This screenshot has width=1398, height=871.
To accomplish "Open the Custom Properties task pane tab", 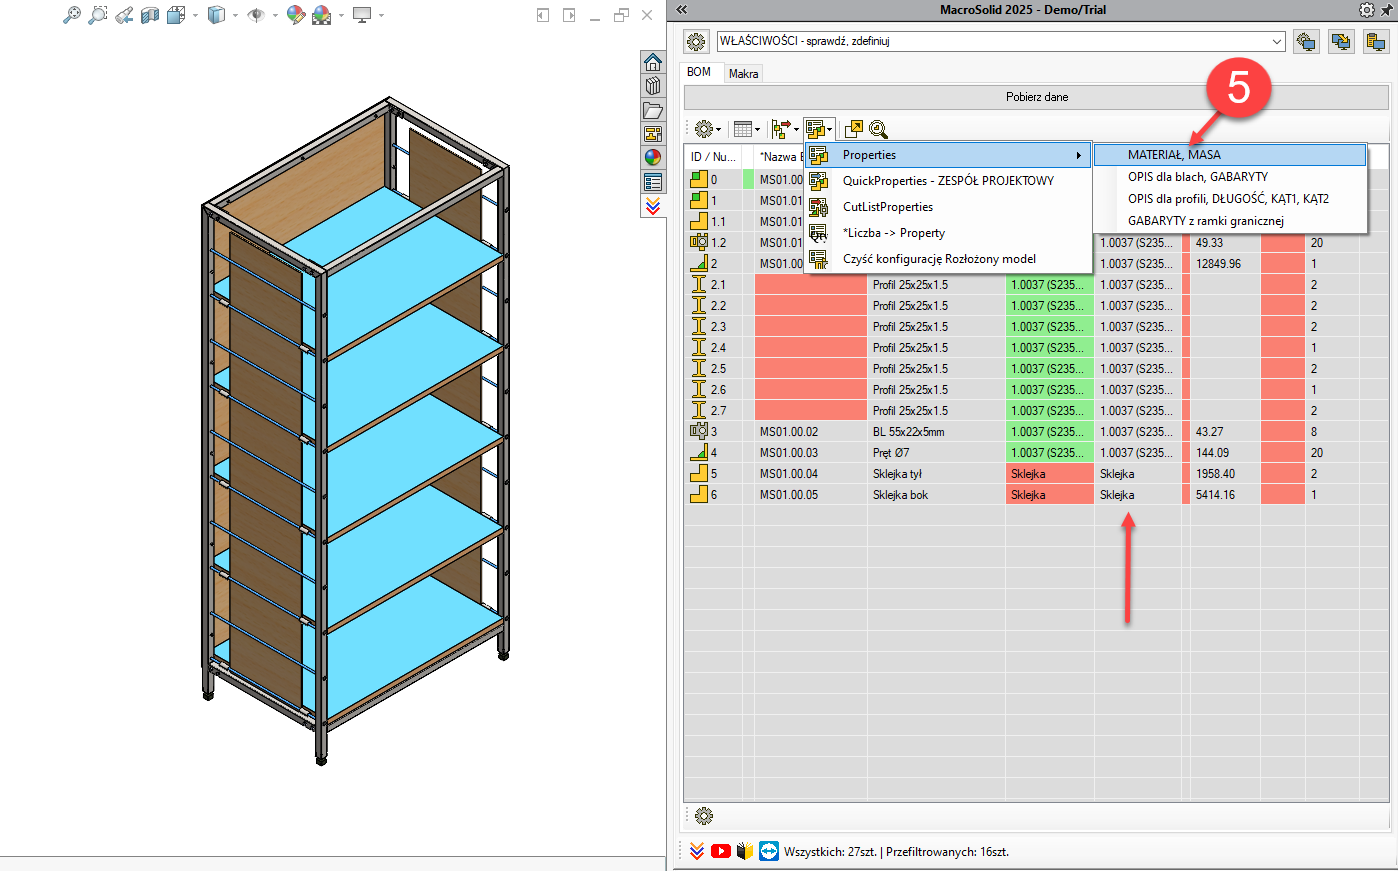I will coord(653,182).
